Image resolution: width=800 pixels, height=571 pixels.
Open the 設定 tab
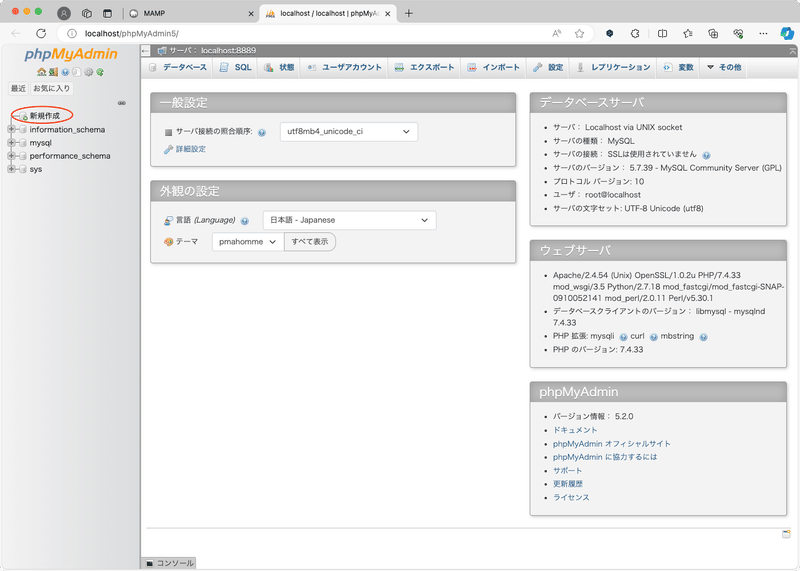548,67
